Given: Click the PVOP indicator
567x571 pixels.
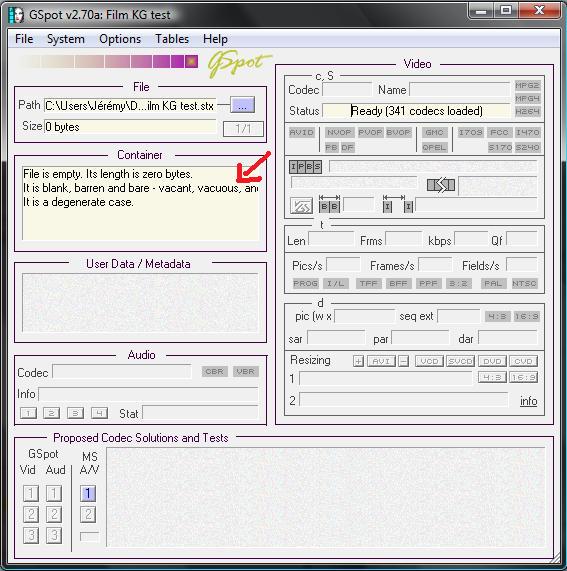Looking at the screenshot, I should 370,132.
